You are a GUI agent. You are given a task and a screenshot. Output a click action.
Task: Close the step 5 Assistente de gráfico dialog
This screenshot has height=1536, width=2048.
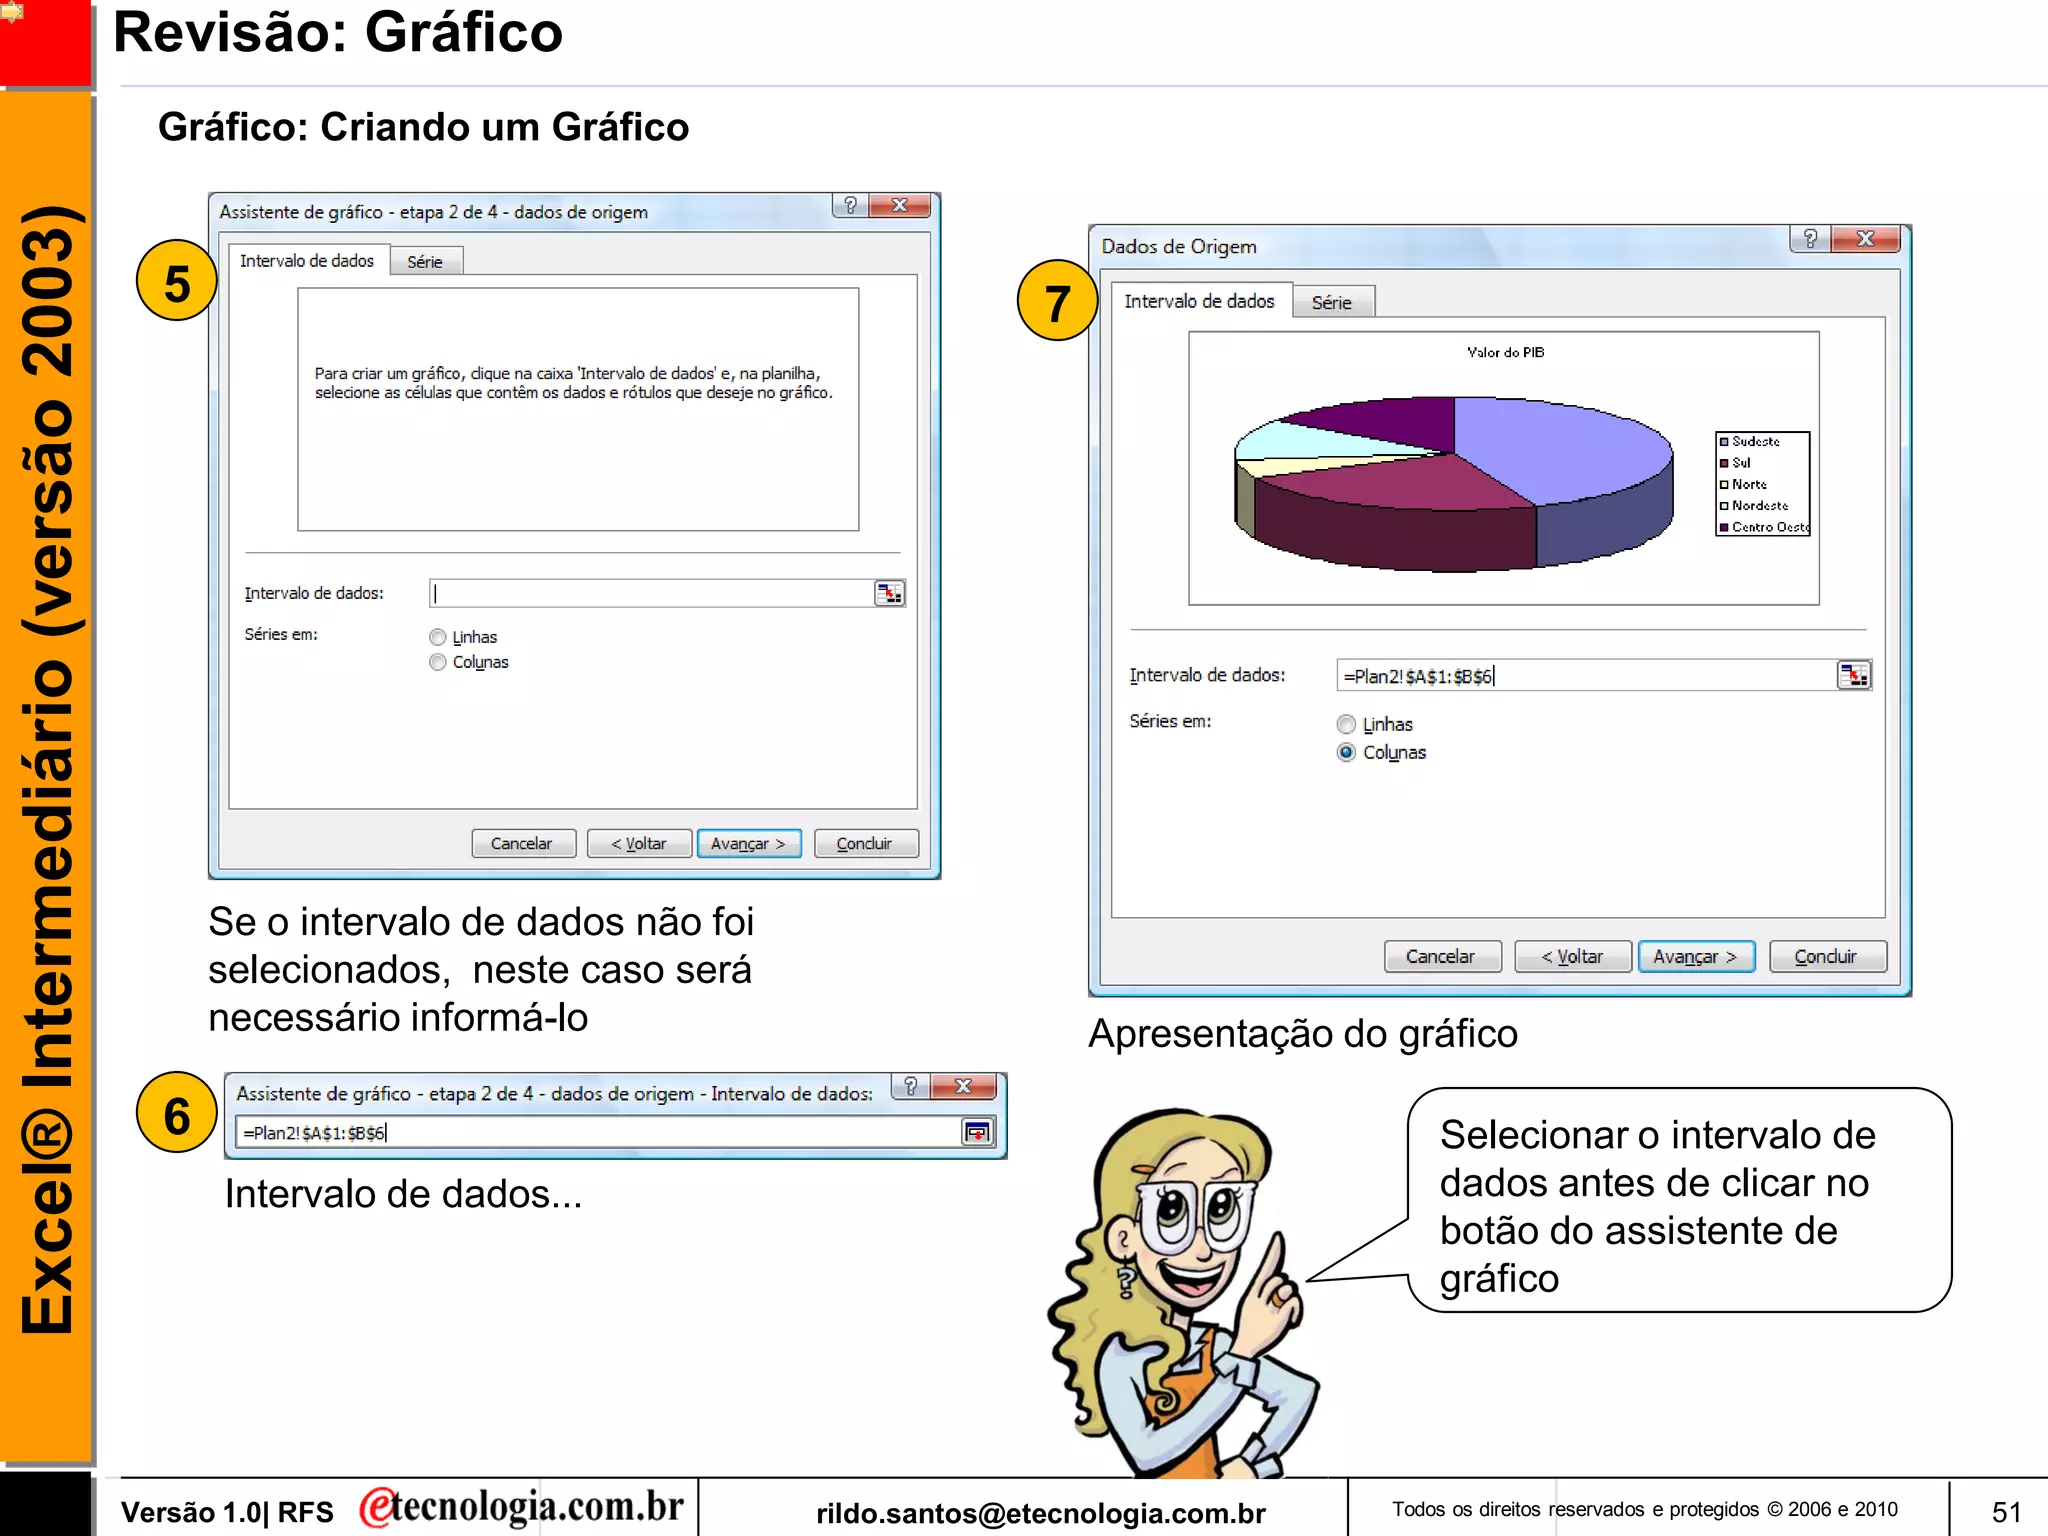tap(899, 205)
